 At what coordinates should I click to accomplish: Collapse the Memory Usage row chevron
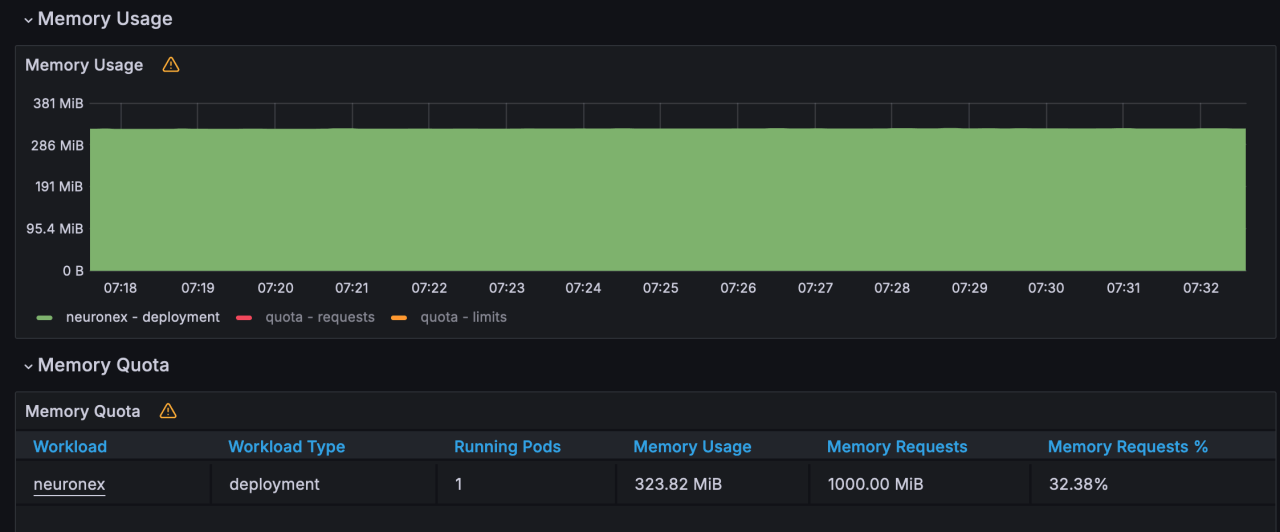pyautogui.click(x=28, y=20)
